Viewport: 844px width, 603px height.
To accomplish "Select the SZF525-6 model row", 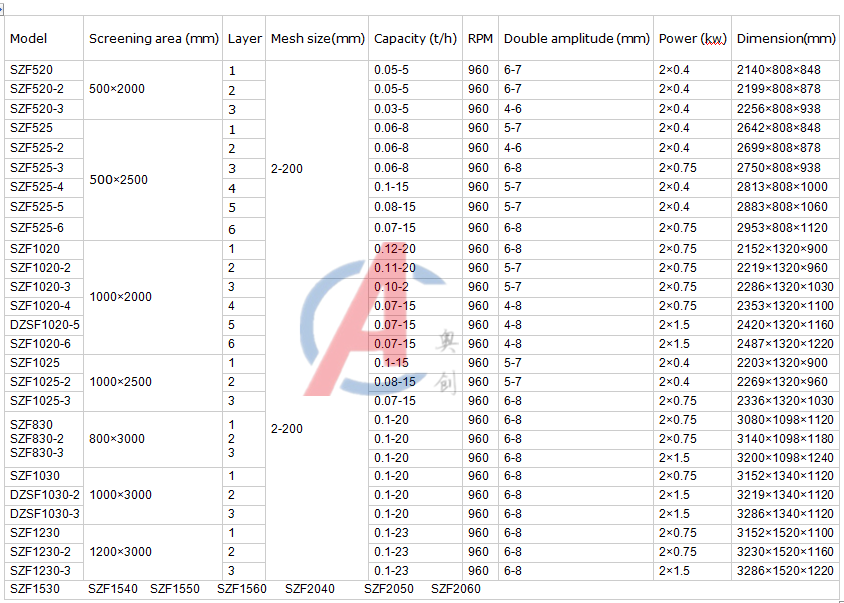I will (x=37, y=228).
